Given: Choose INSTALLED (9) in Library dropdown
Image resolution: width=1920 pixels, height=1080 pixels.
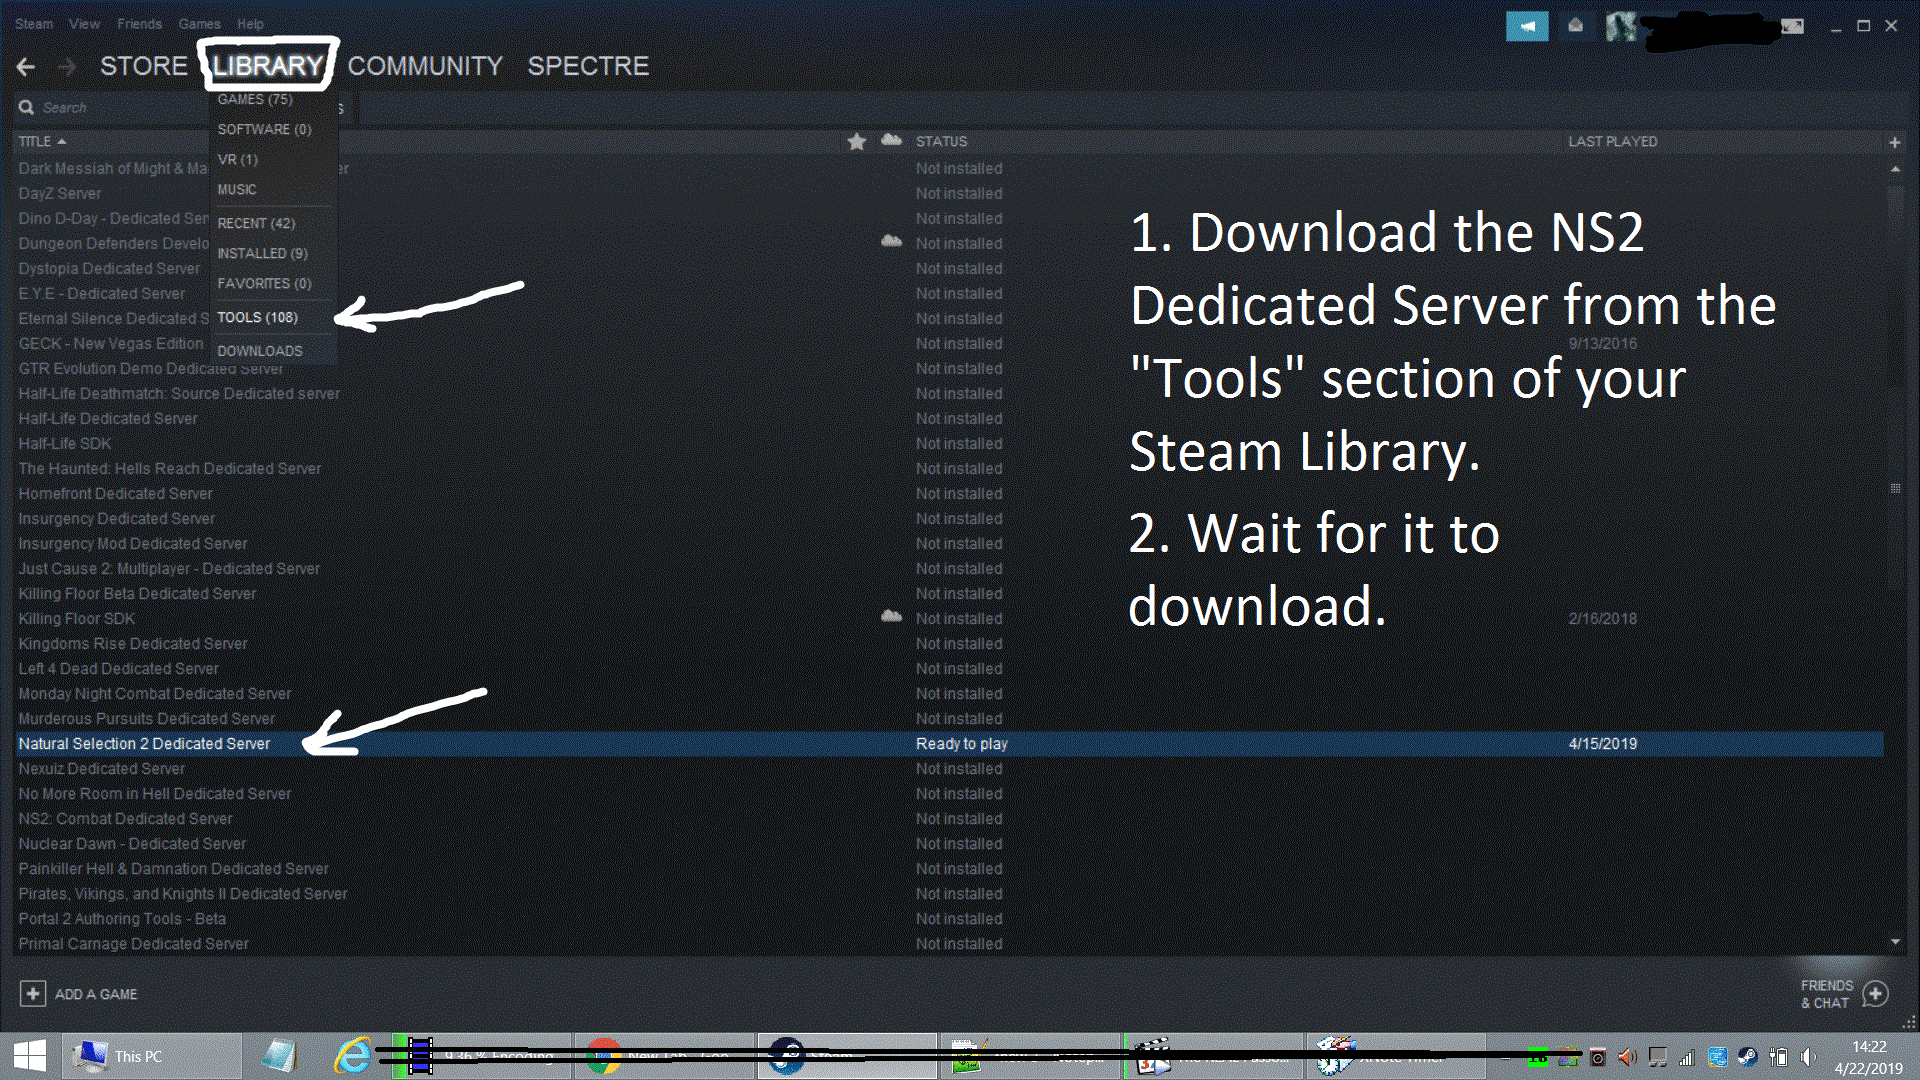Looking at the screenshot, I should [x=262, y=253].
